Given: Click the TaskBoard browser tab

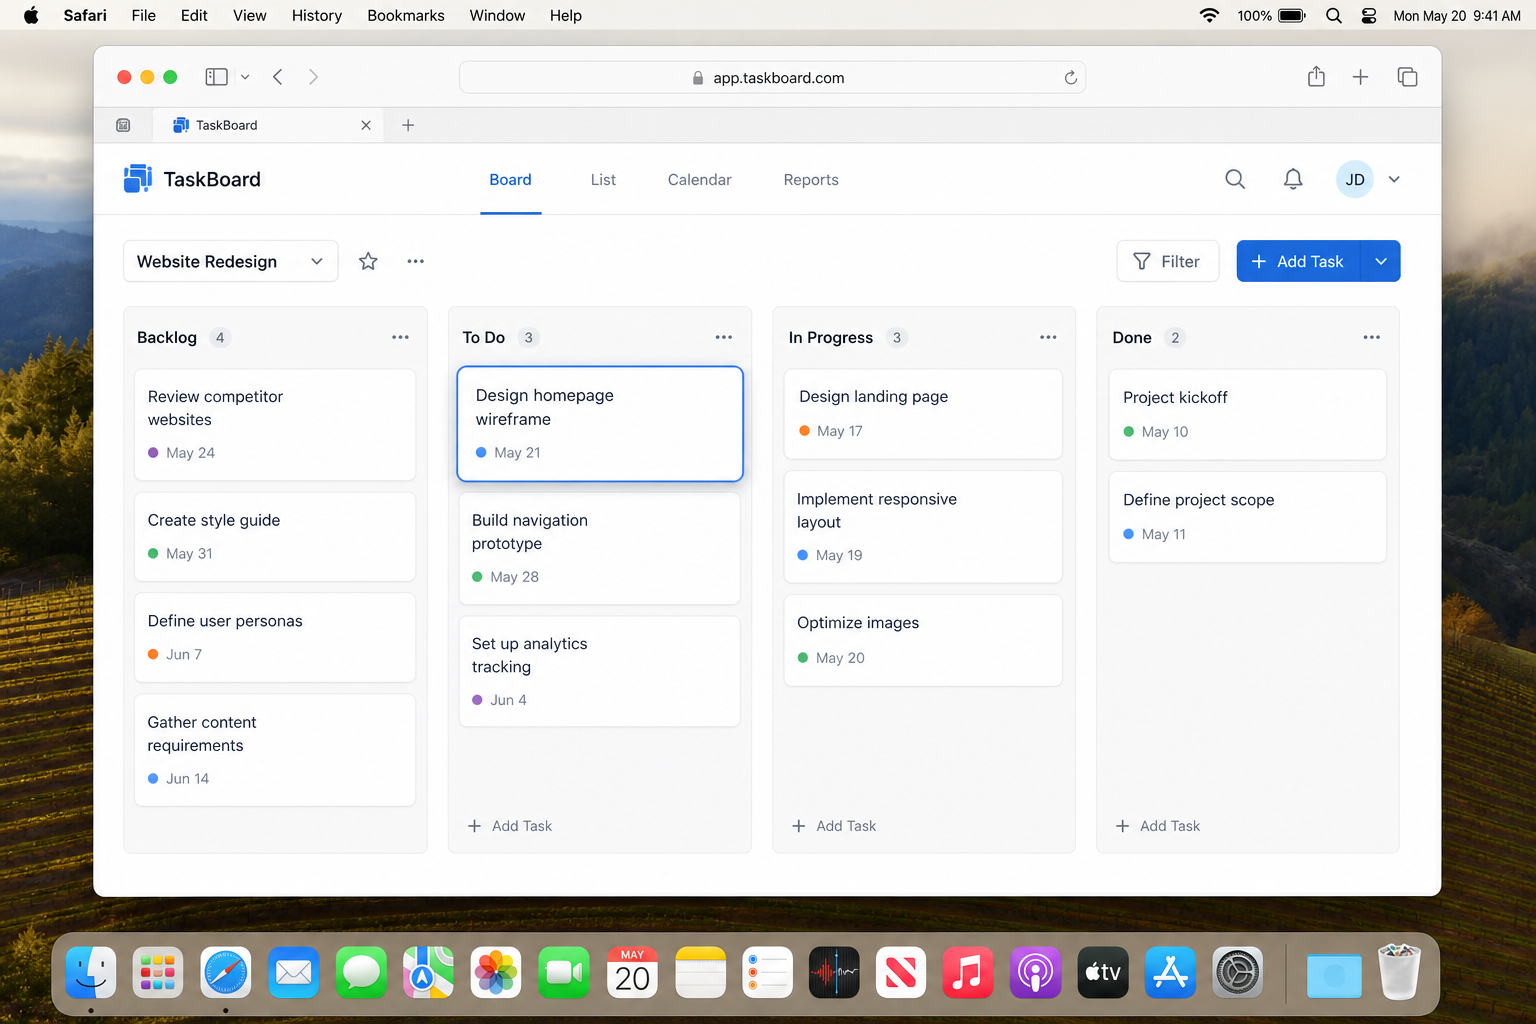Looking at the screenshot, I should tap(268, 125).
